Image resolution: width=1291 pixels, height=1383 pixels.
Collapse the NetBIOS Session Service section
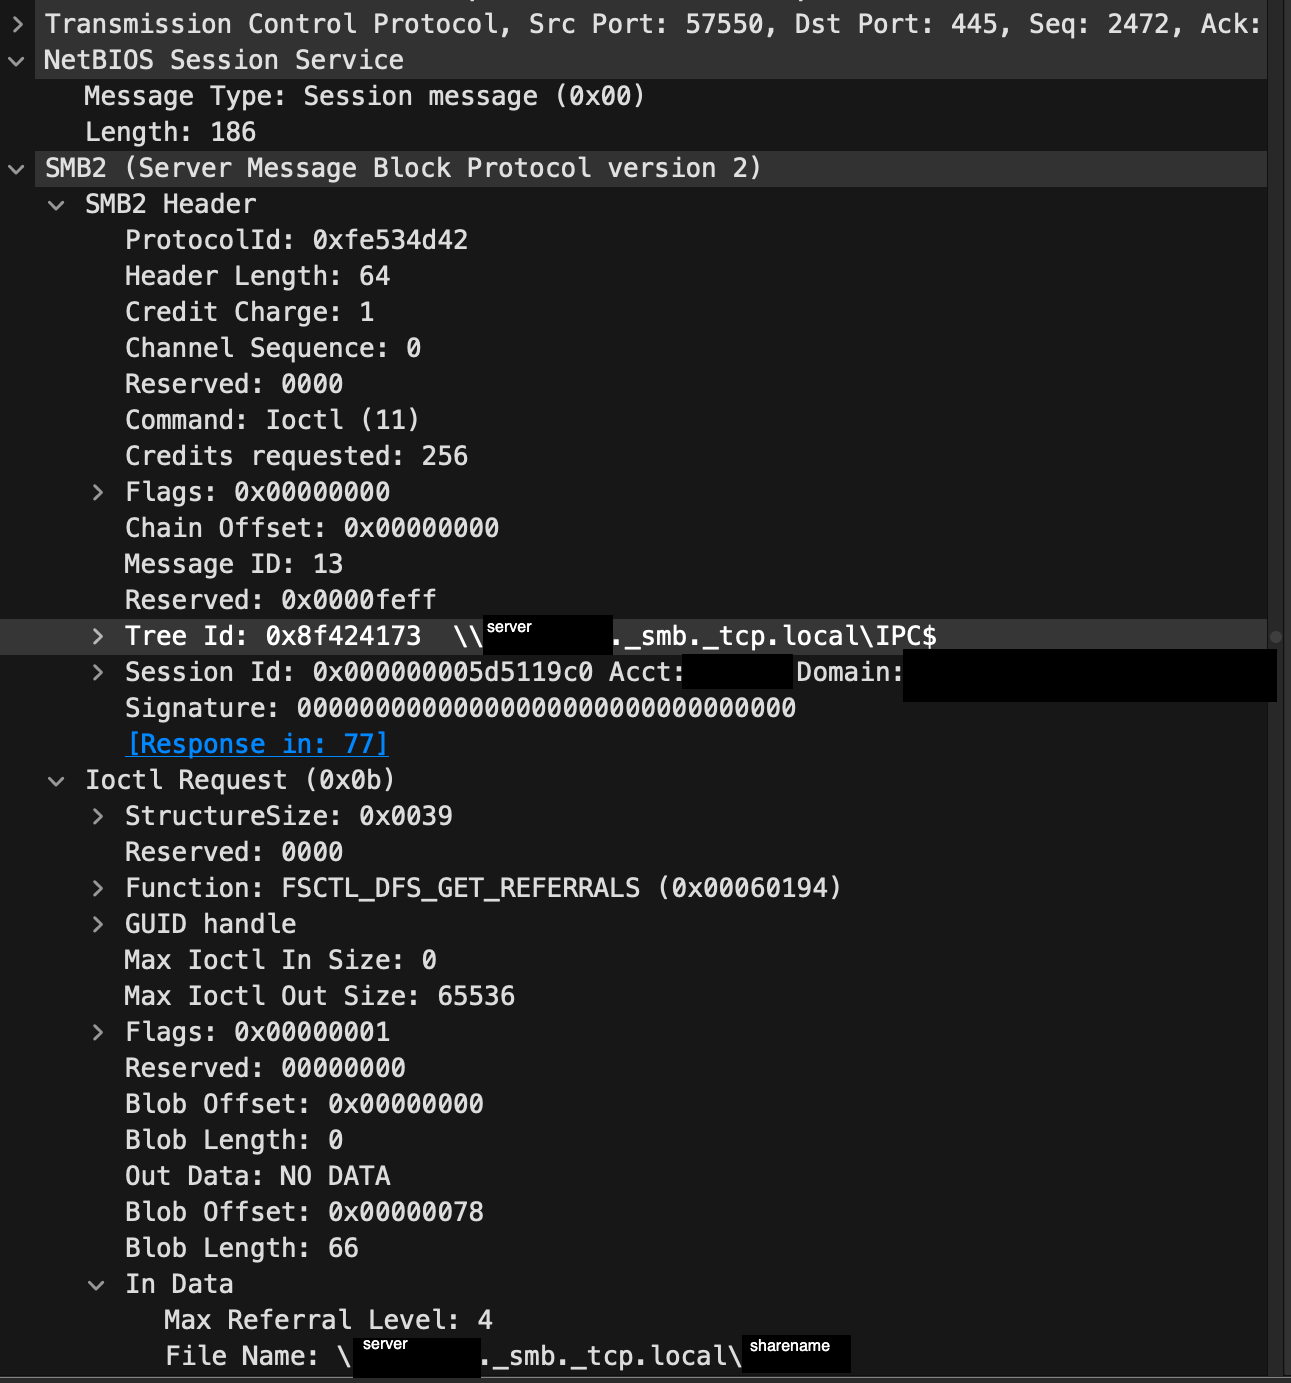pyautogui.click(x=16, y=61)
